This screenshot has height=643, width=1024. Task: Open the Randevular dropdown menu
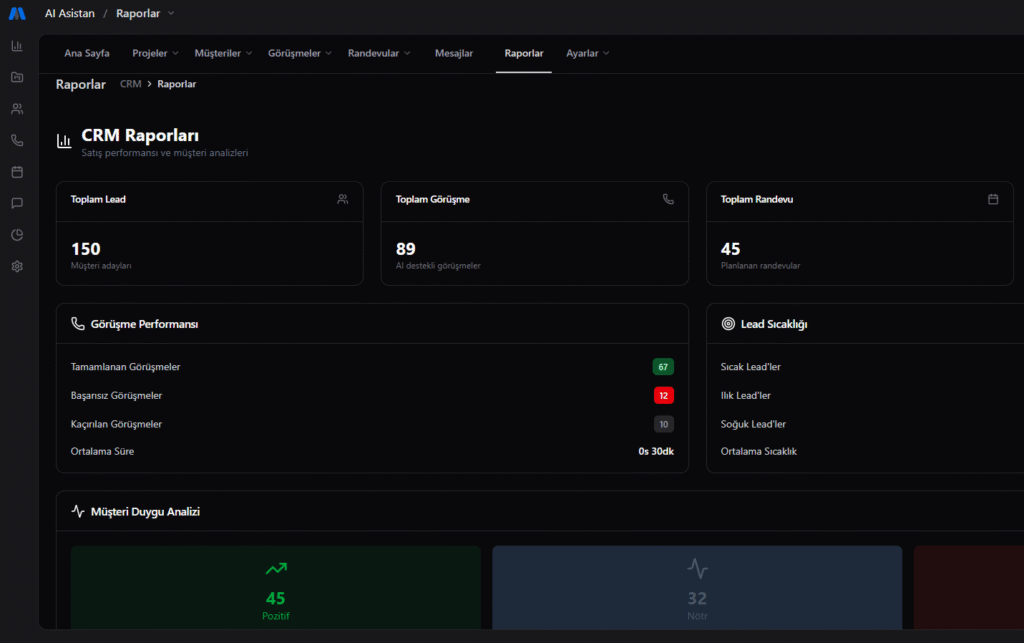[380, 53]
